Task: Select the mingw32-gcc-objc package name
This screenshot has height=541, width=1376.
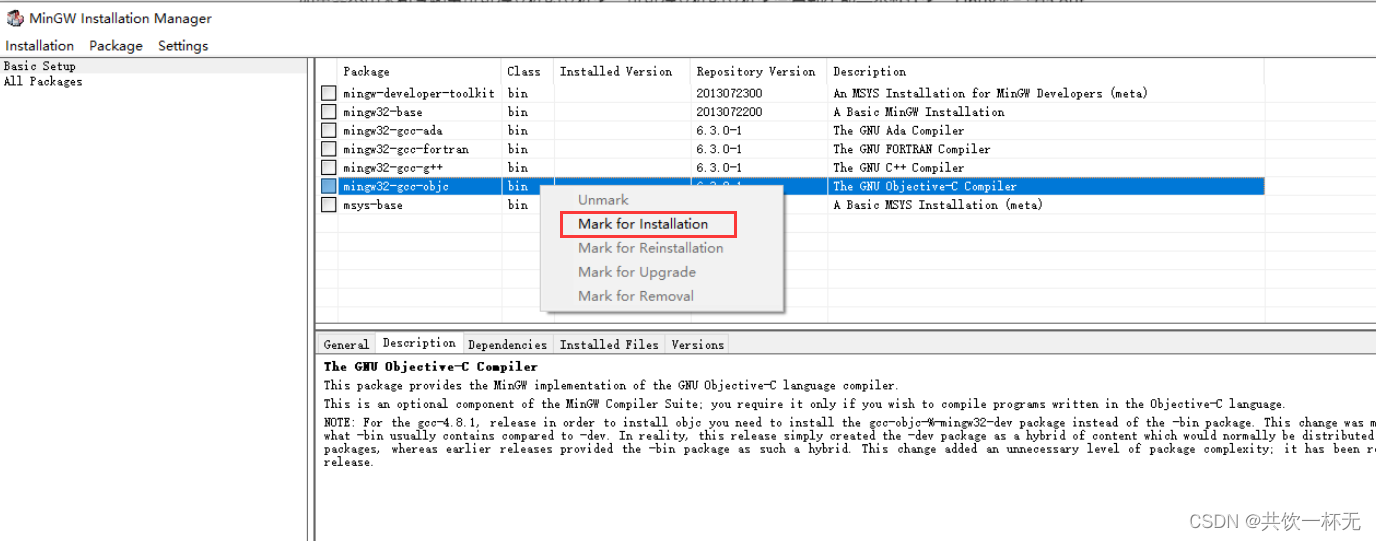Action: tap(396, 186)
